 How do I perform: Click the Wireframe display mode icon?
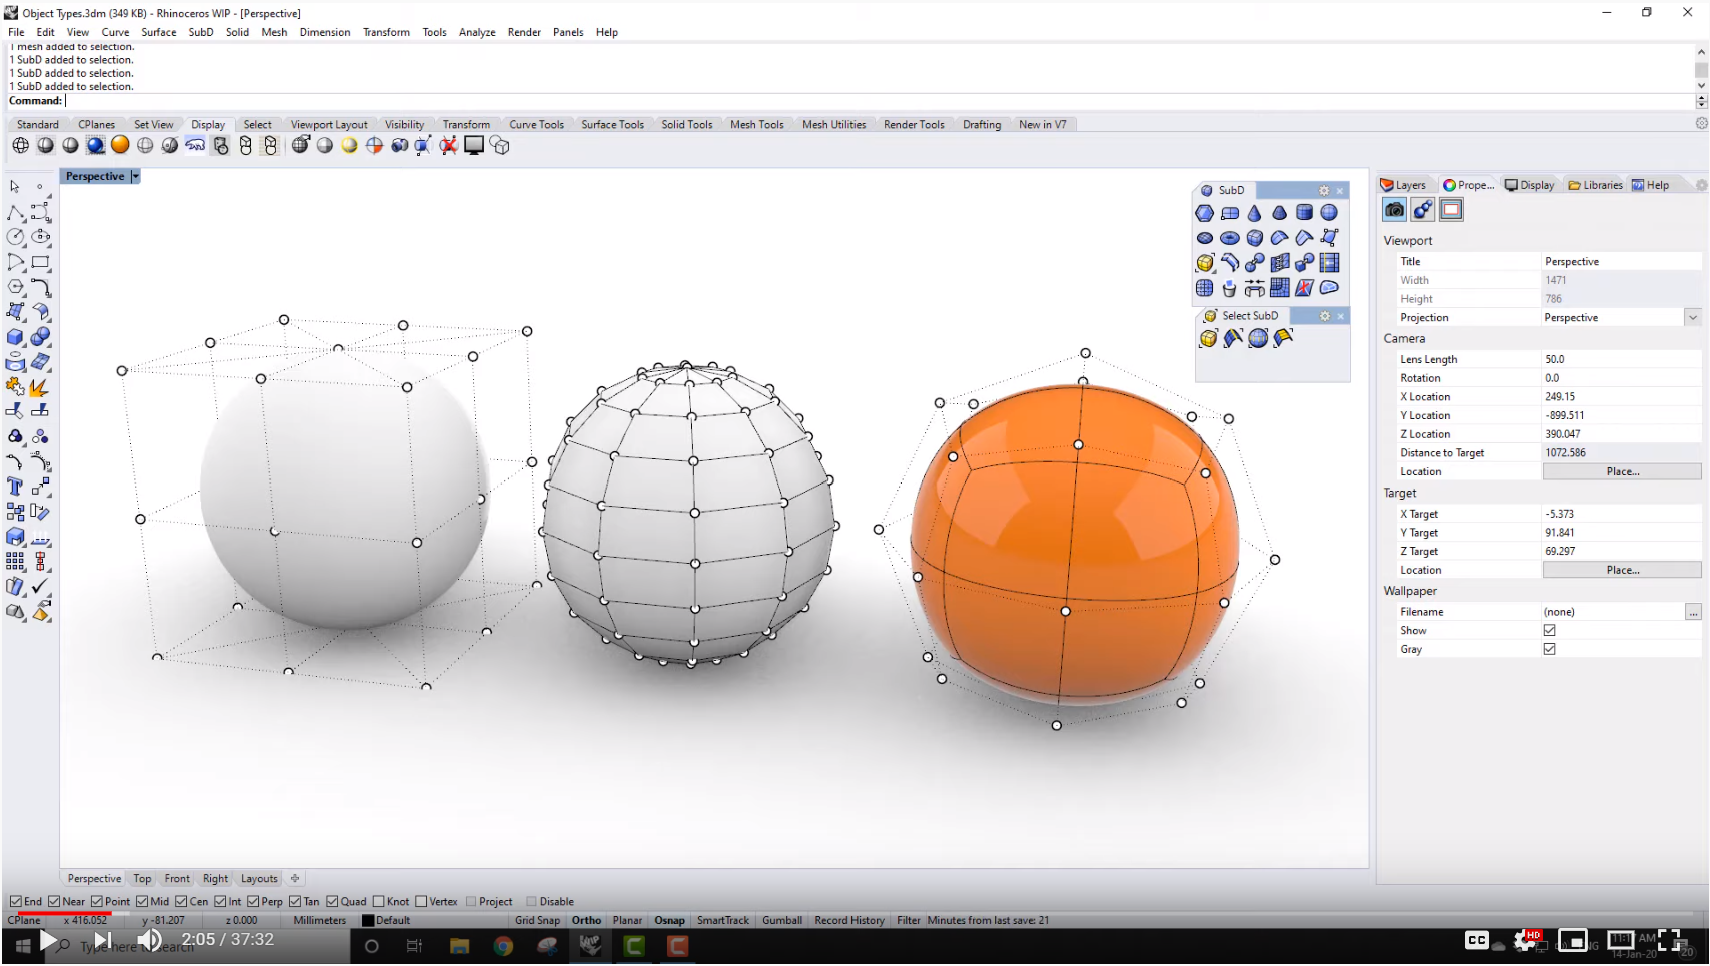click(20, 145)
